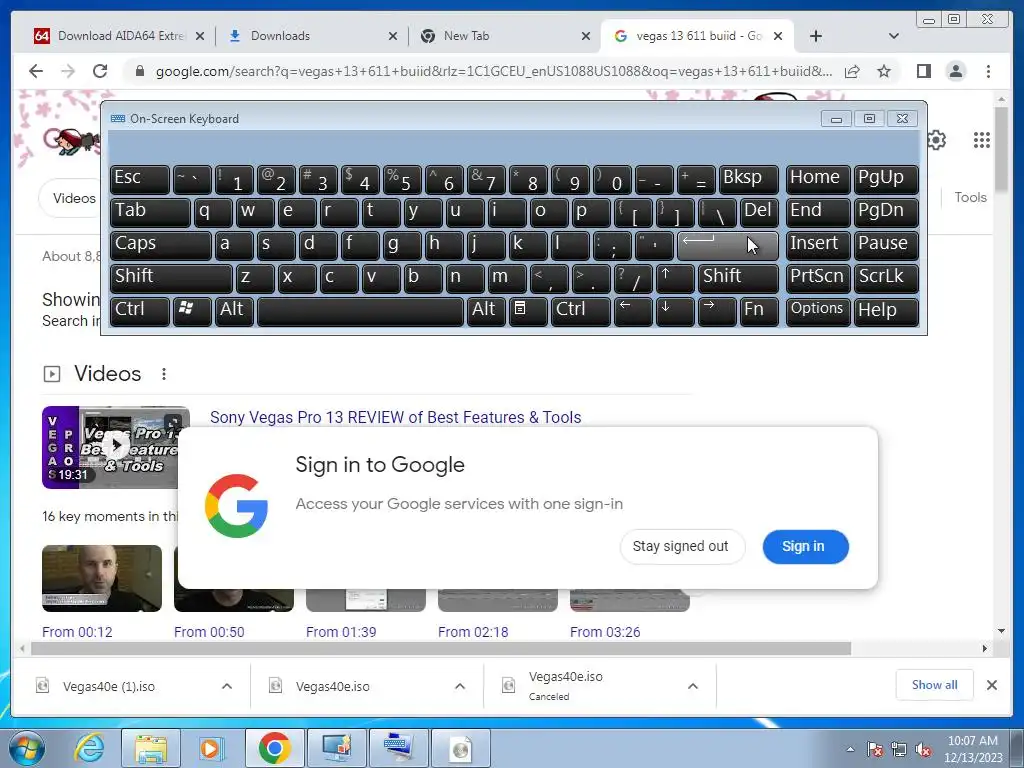Open Windows Media Player taskbar icon

(211, 748)
